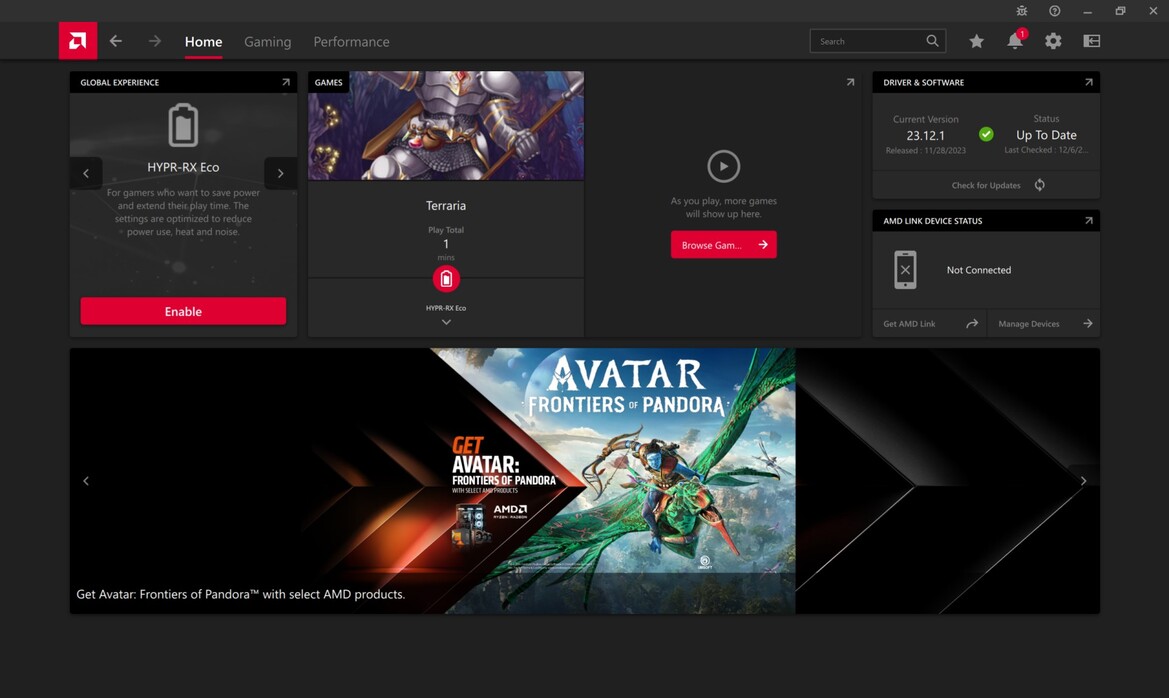Show next promotional banner
This screenshot has width=1169, height=698.
(1083, 481)
